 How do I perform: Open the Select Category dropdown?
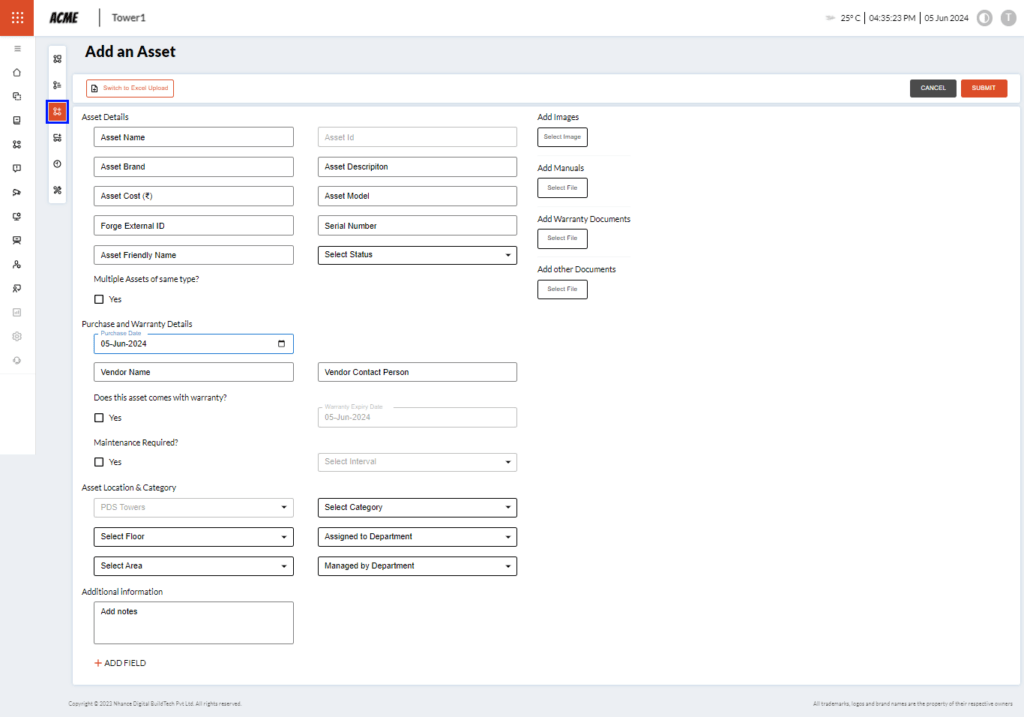(417, 507)
